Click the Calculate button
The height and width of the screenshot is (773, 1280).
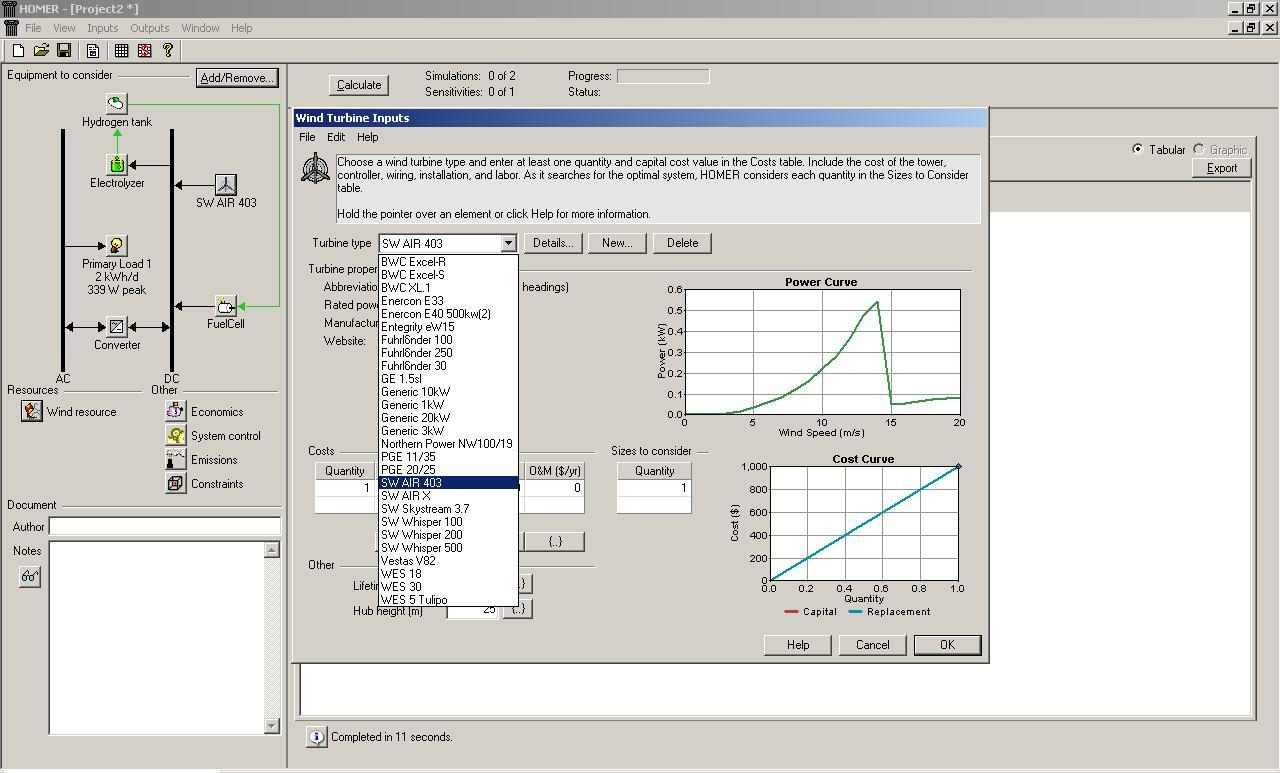(359, 85)
